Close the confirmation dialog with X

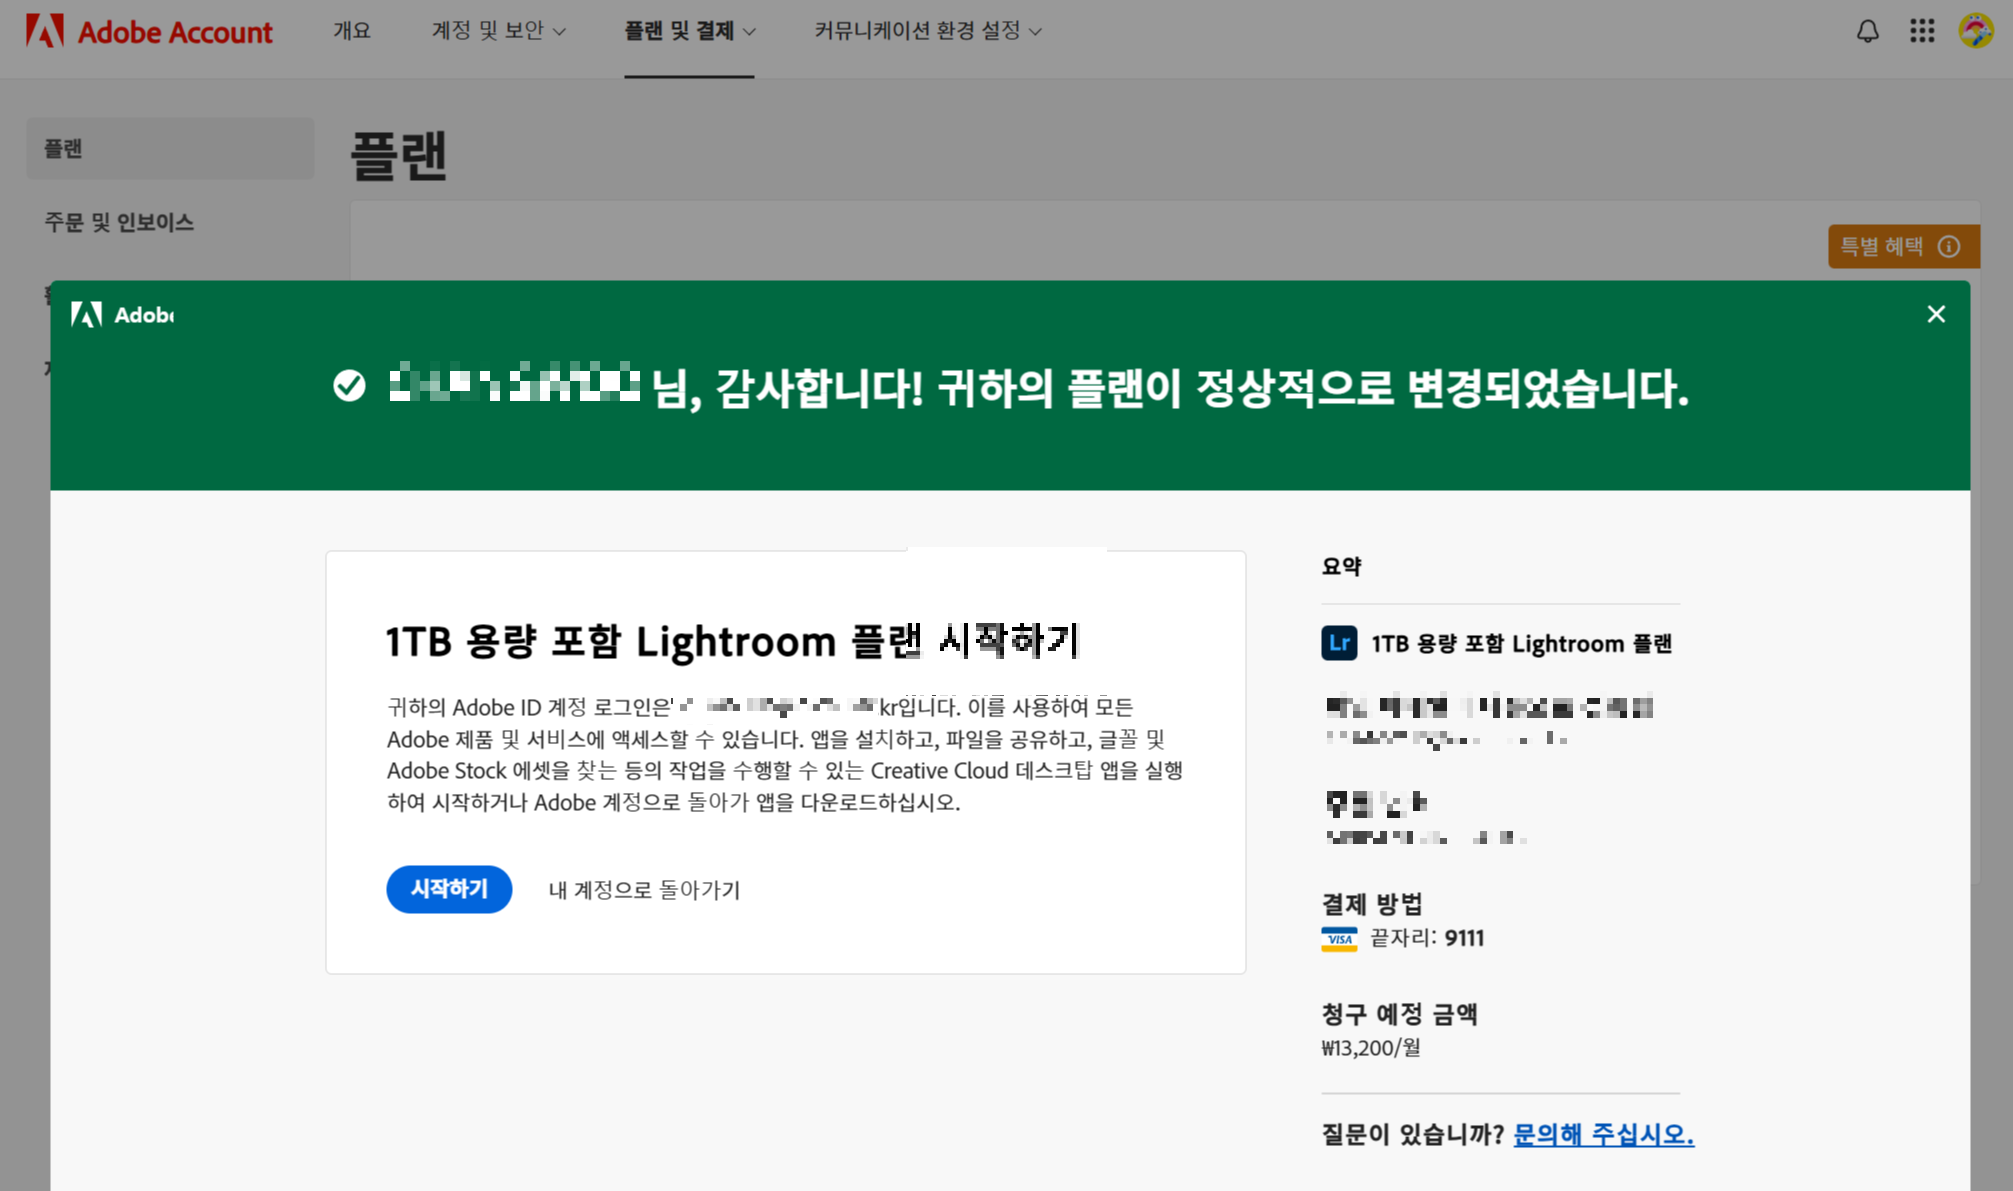coord(1936,314)
